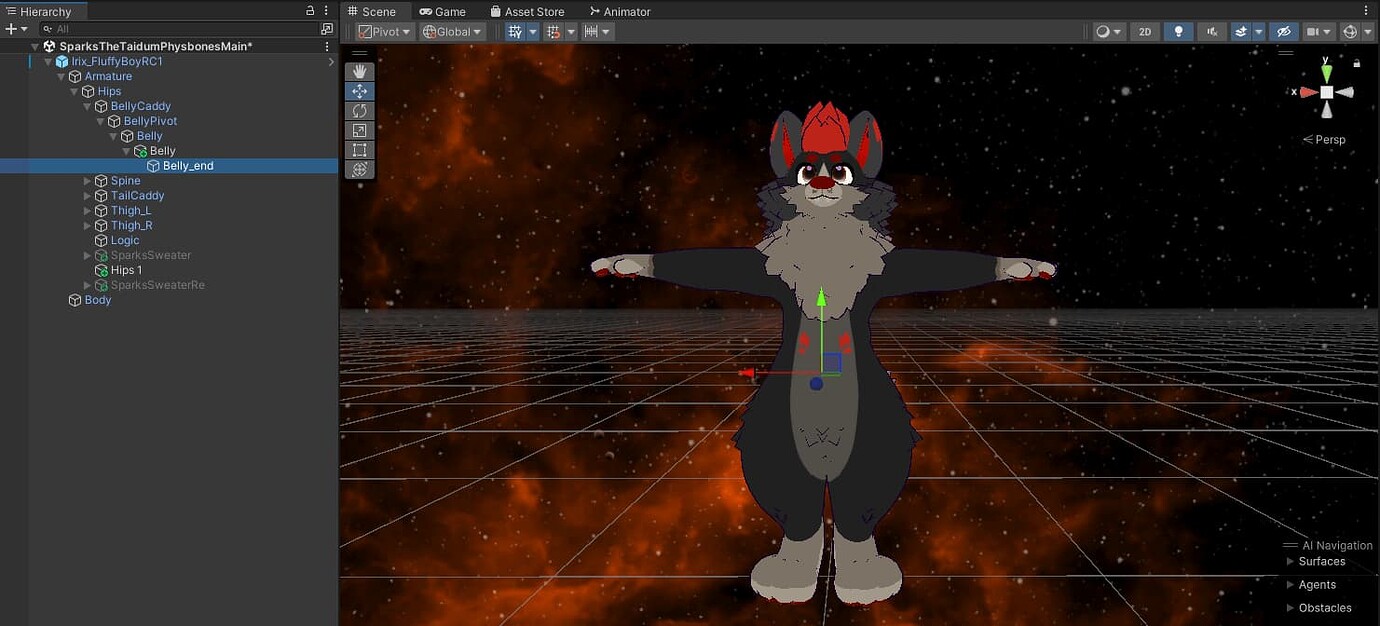The height and width of the screenshot is (626, 1380).
Task: Collapse the SparksTheTaidumPhysbonesMain scene
Action: pyautogui.click(x=35, y=46)
